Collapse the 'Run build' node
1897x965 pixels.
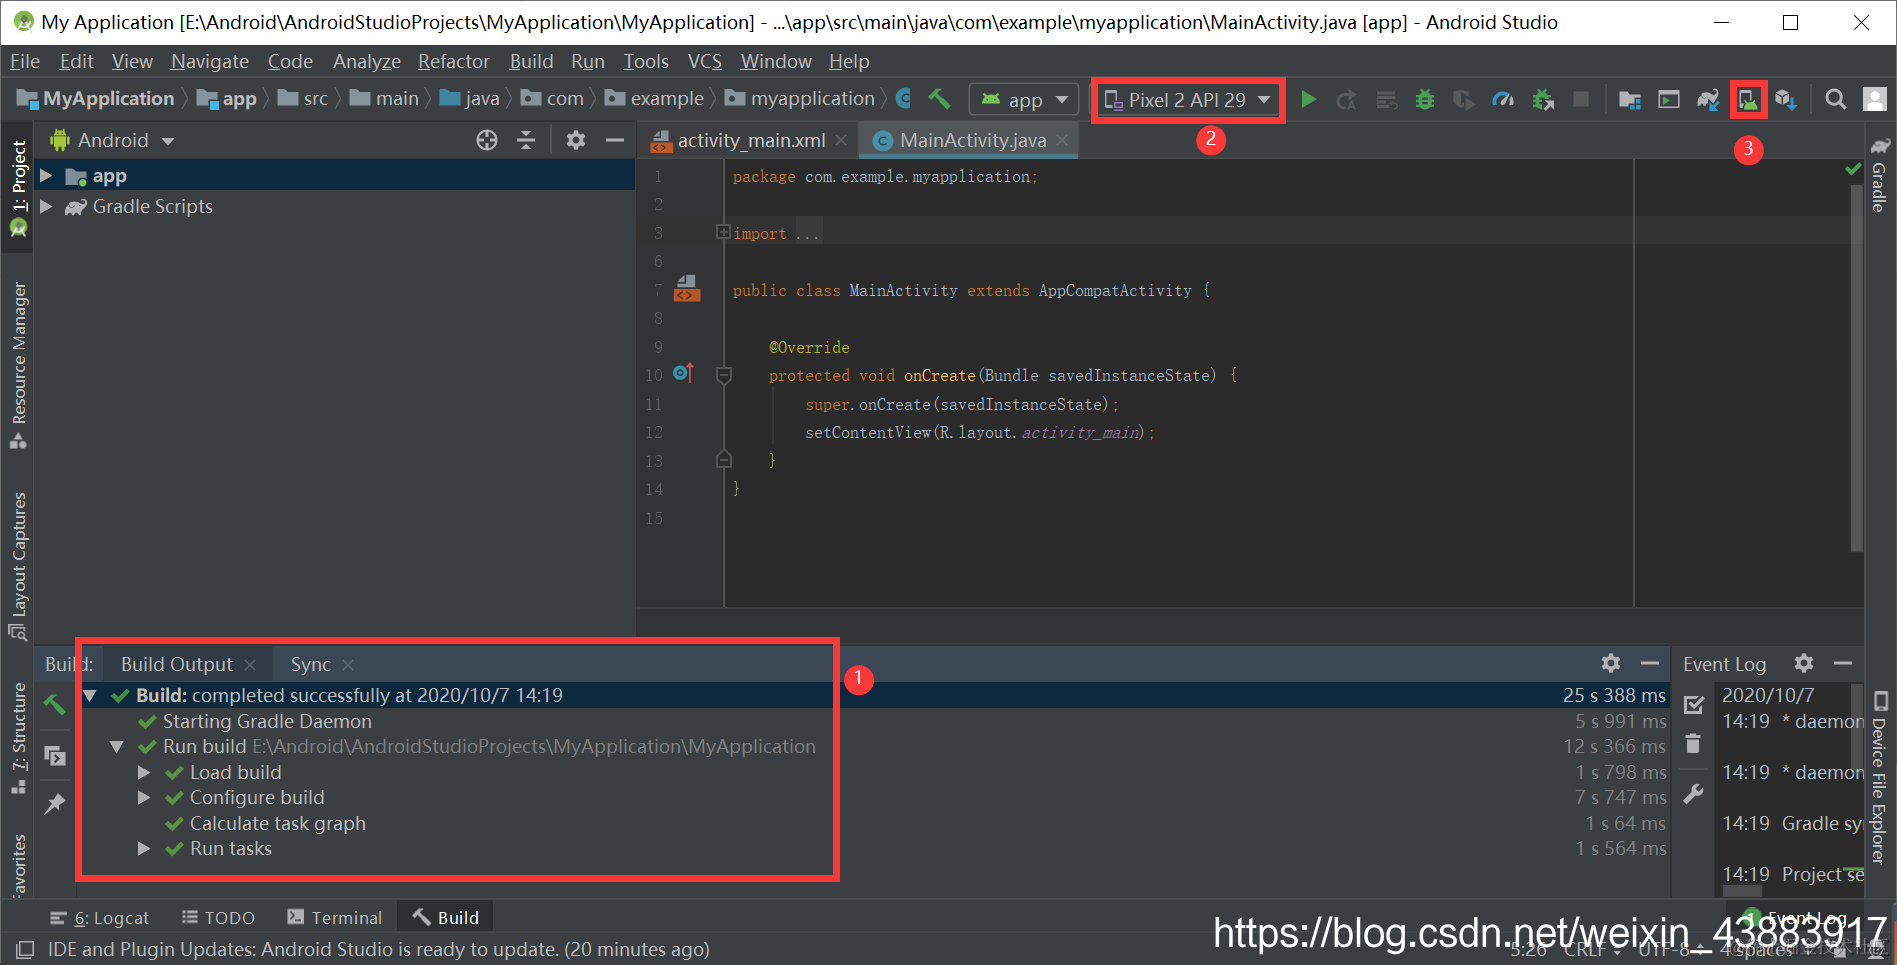click(117, 746)
